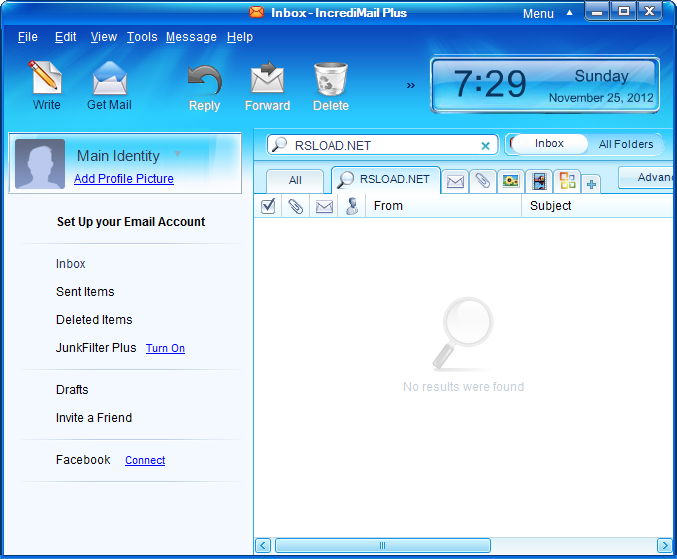677x559 pixels.
Task: Open Sent Items folder
Action: click(x=85, y=292)
